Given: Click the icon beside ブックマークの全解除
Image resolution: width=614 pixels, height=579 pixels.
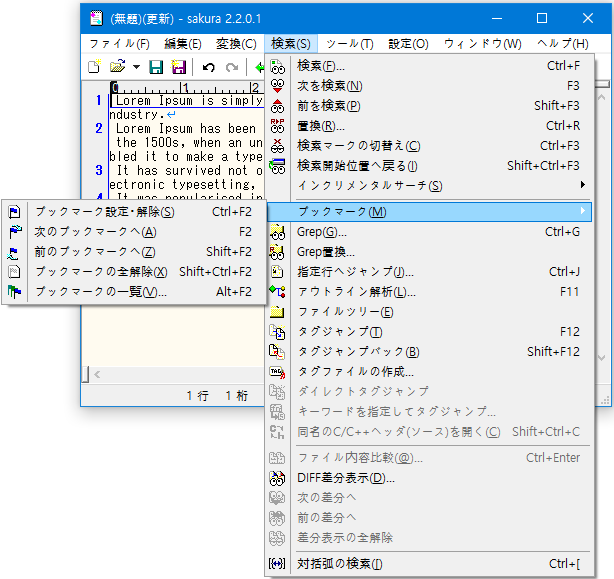Looking at the screenshot, I should point(14,272).
